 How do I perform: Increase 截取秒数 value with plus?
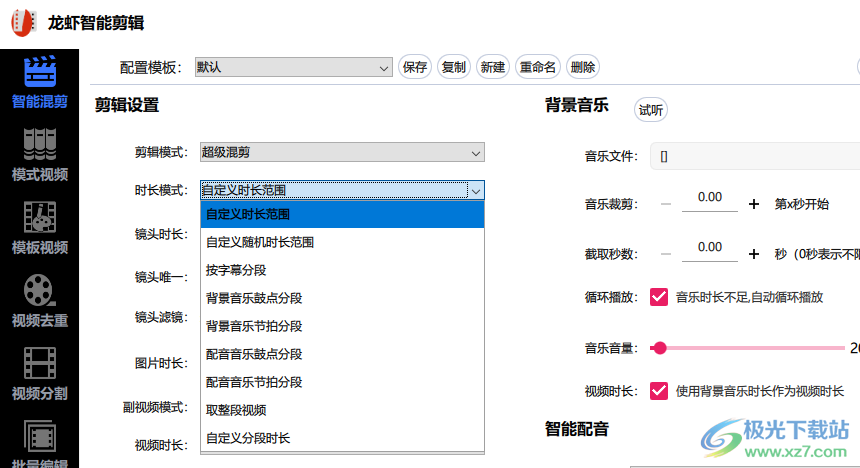tap(754, 254)
